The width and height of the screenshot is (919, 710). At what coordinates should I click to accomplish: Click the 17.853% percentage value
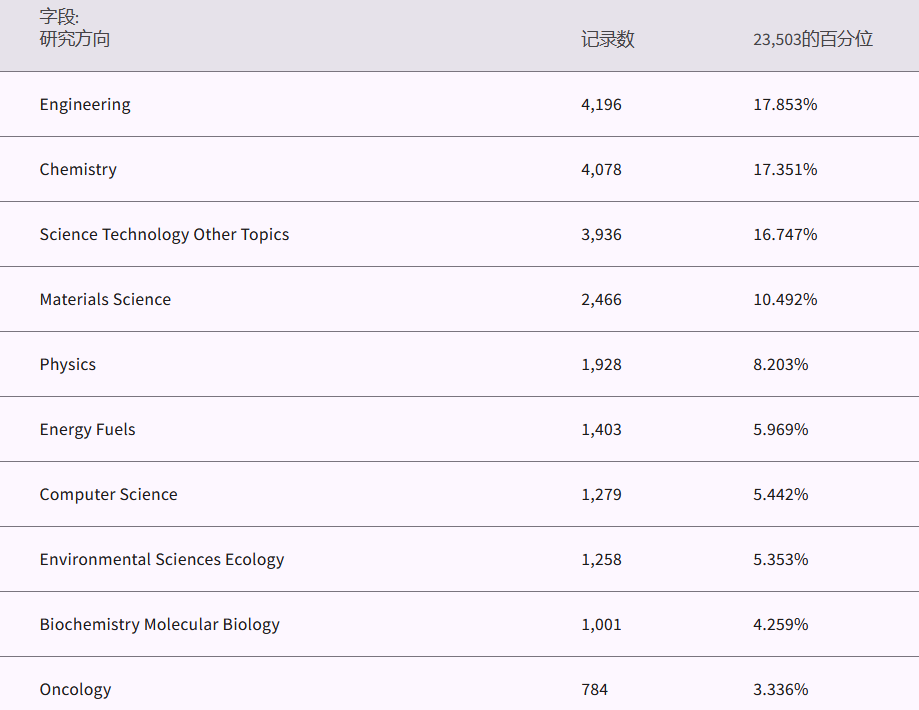(785, 105)
